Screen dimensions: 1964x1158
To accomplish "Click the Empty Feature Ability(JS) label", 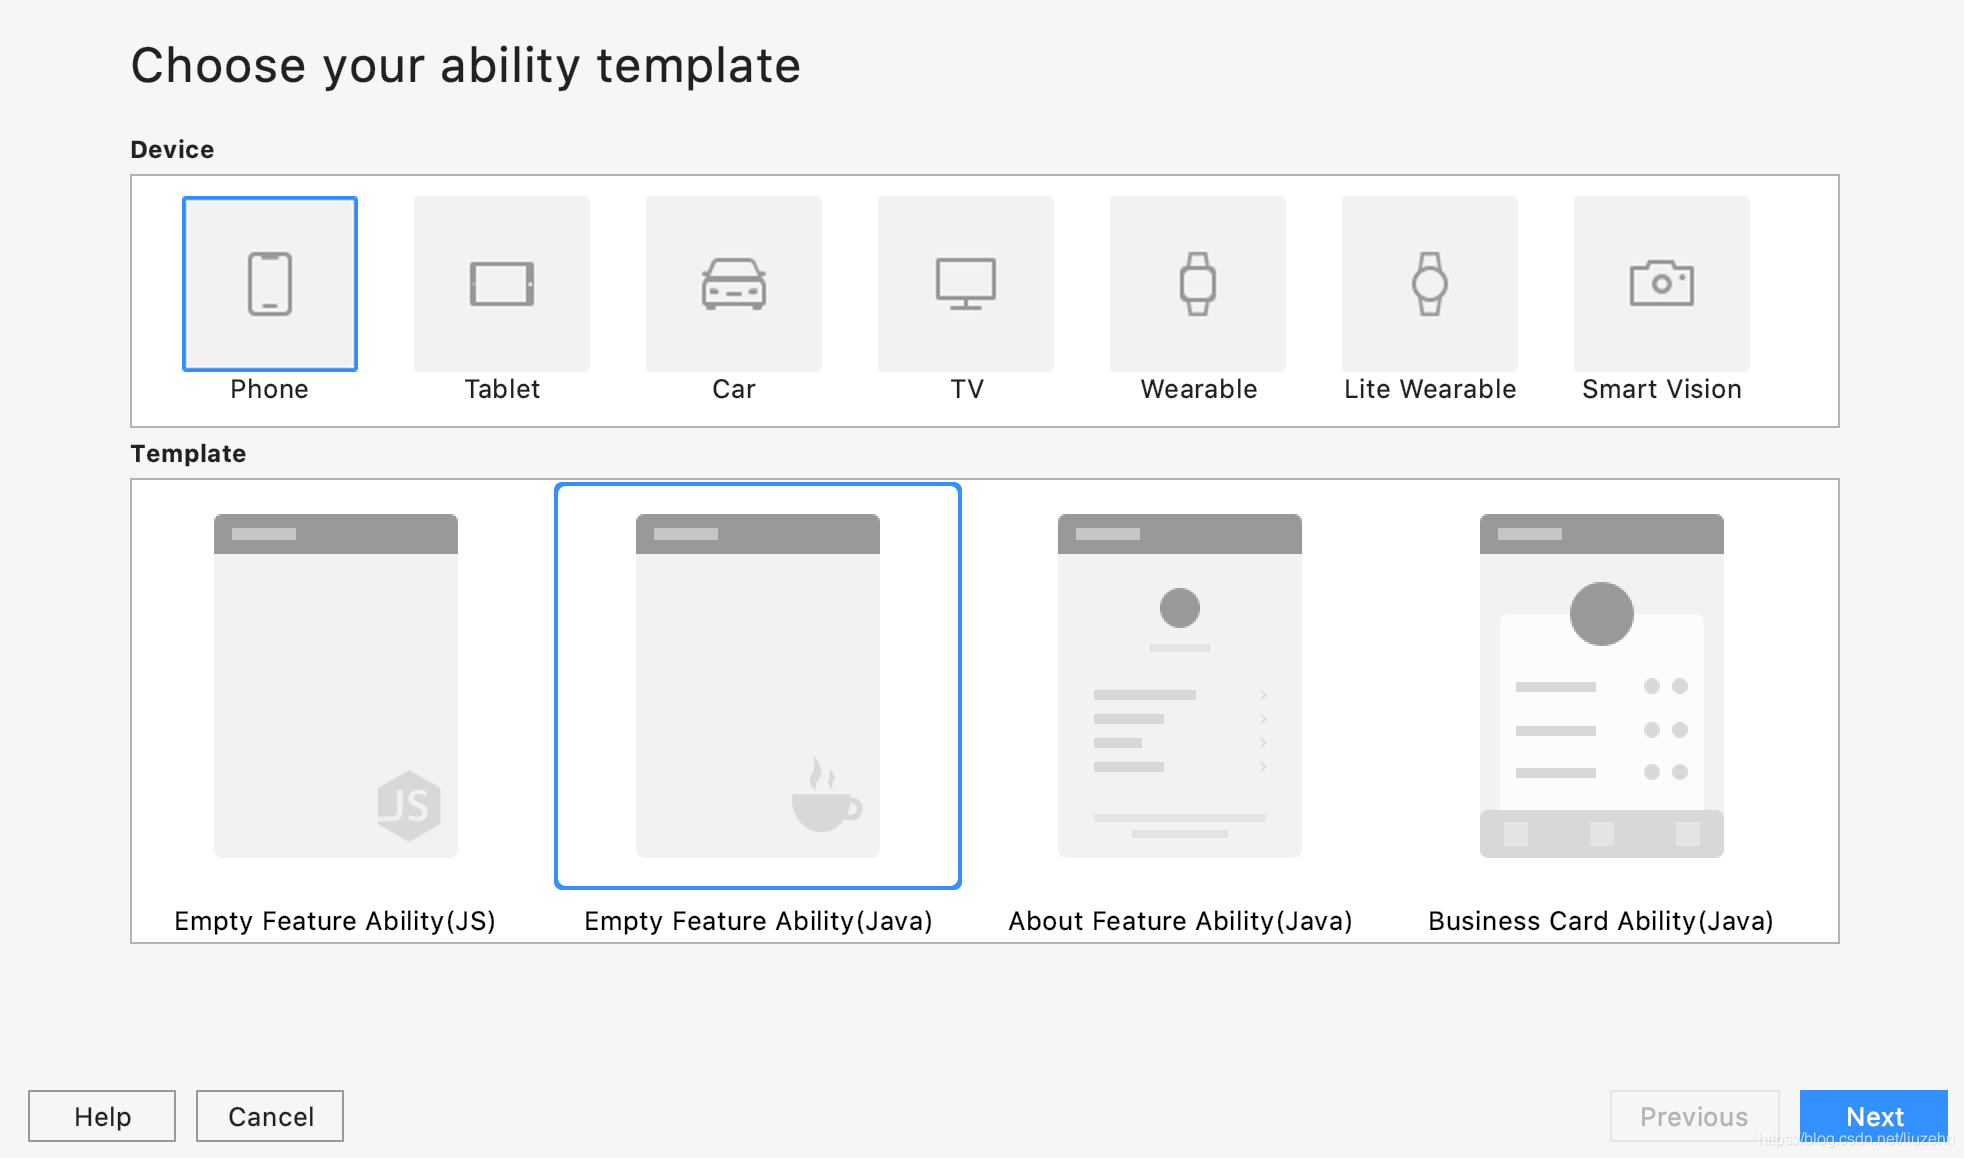I will [x=335, y=921].
